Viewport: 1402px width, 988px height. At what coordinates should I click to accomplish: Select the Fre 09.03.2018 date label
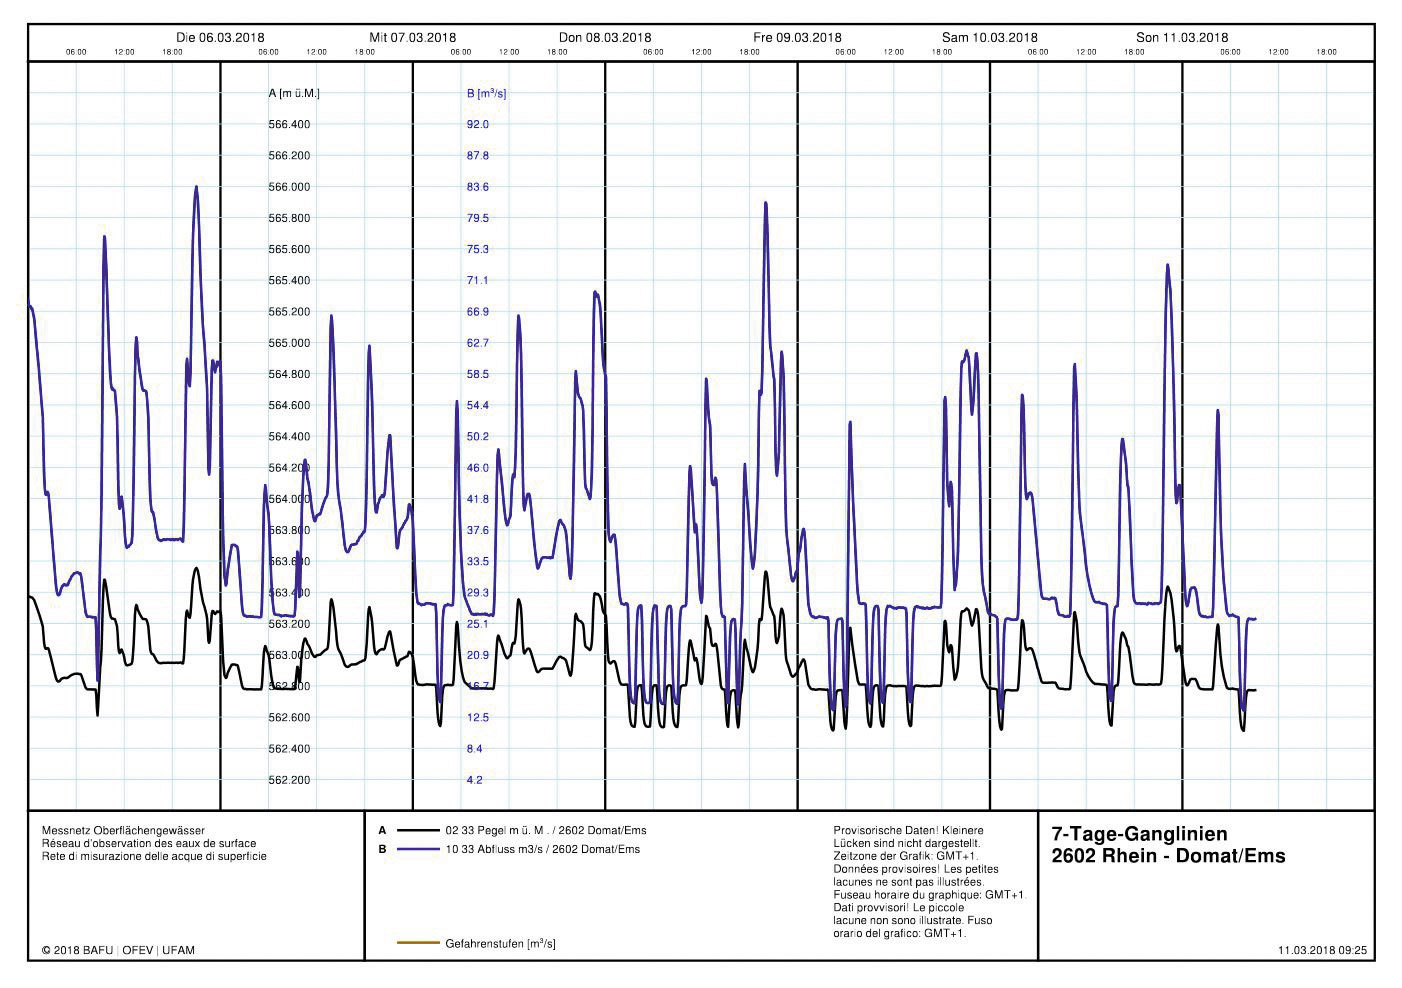[x=797, y=38]
